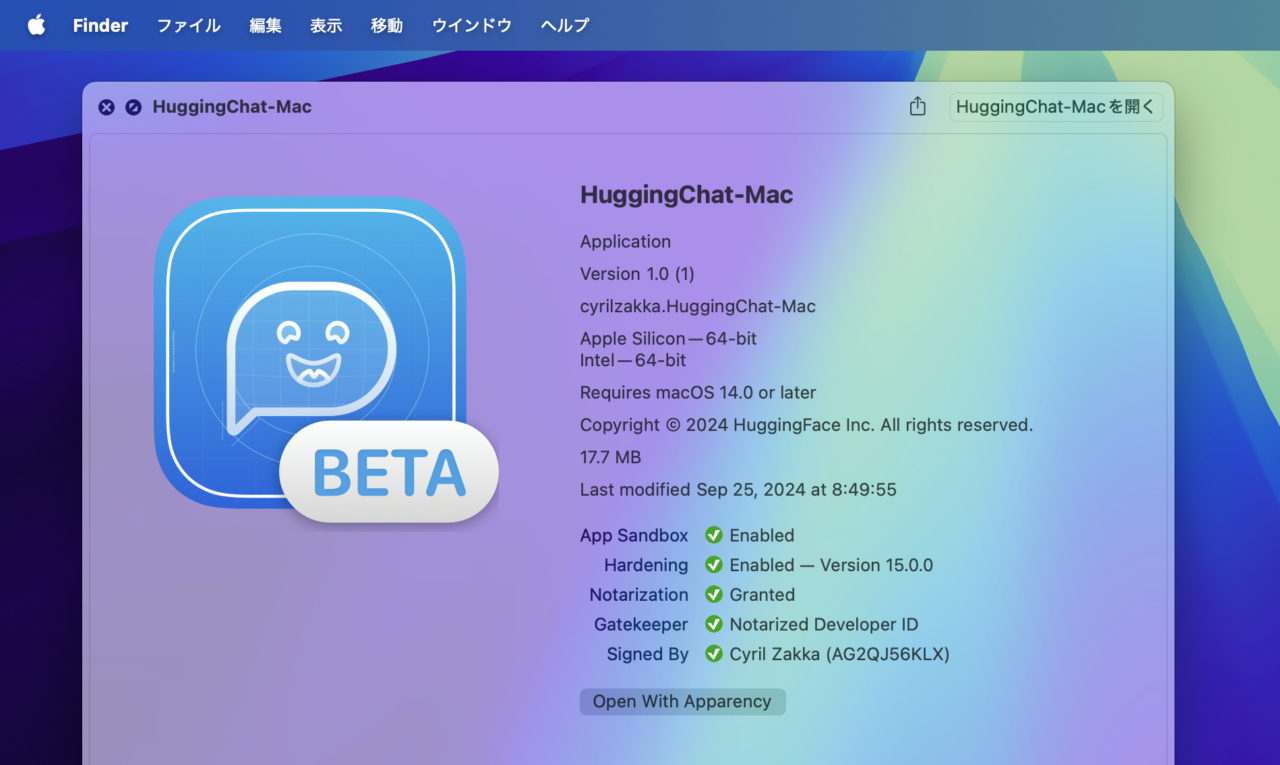Click the Signed By label

pyautogui.click(x=648, y=654)
